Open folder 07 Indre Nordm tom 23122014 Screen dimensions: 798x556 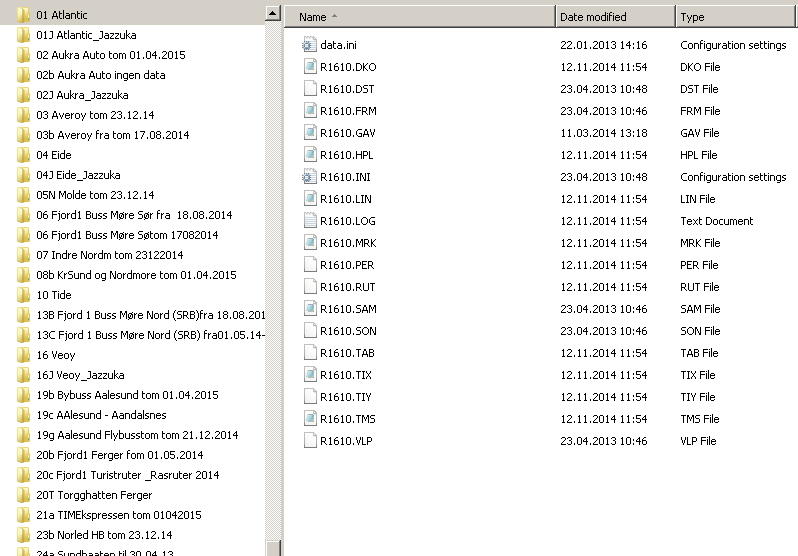110,255
